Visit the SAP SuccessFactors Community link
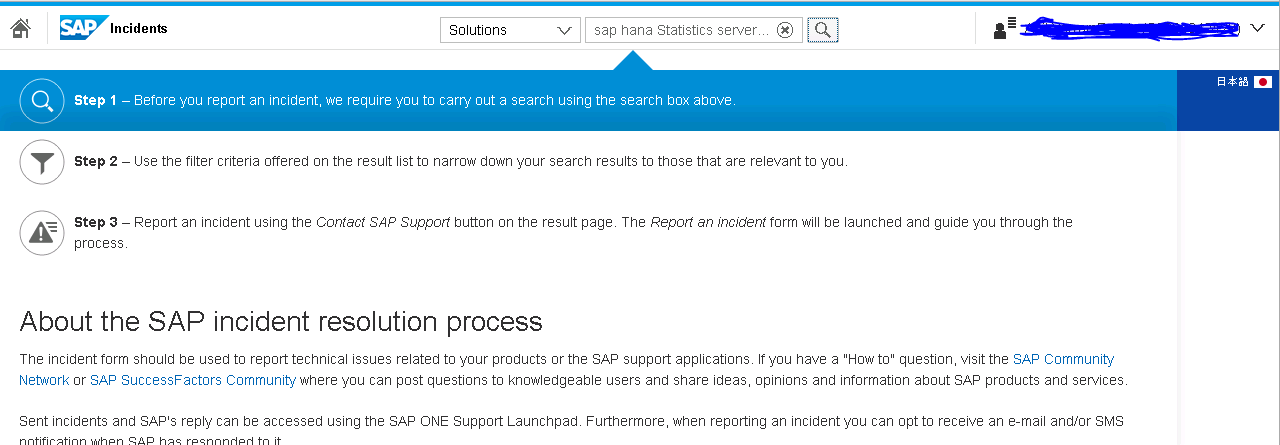The height and width of the screenshot is (445, 1280). (193, 380)
